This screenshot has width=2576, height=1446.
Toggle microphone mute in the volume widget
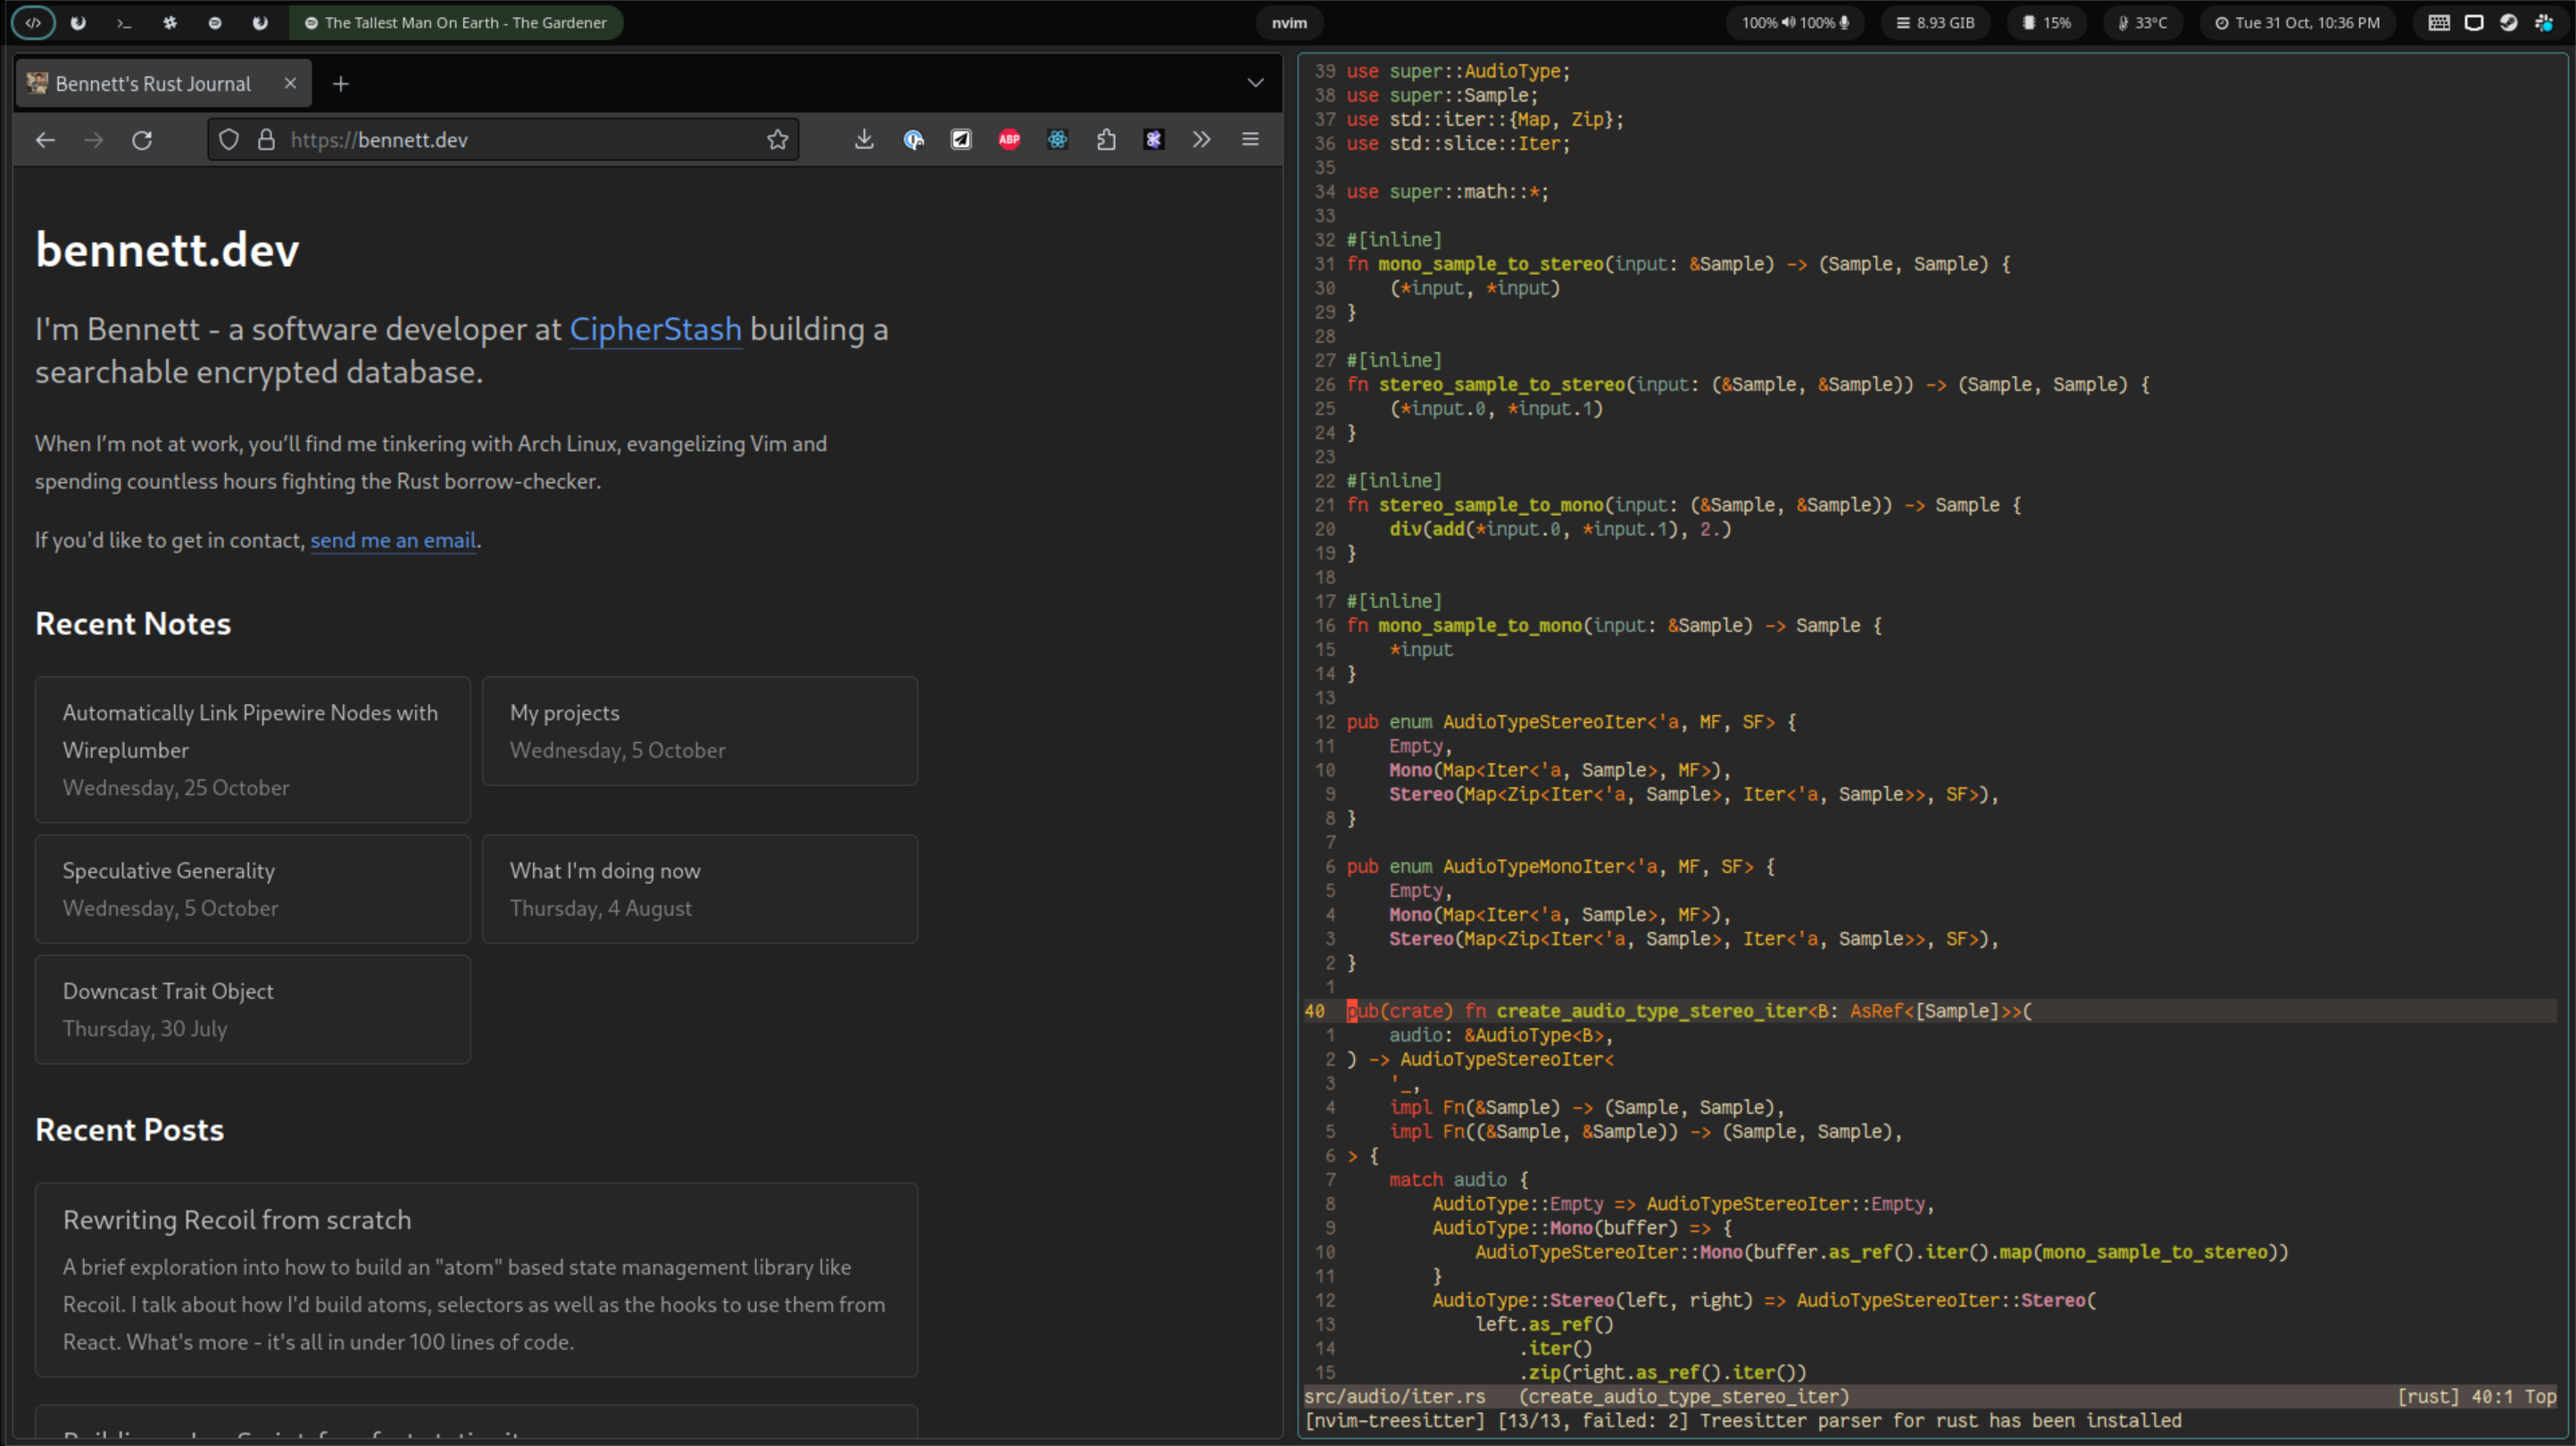[x=1844, y=22]
